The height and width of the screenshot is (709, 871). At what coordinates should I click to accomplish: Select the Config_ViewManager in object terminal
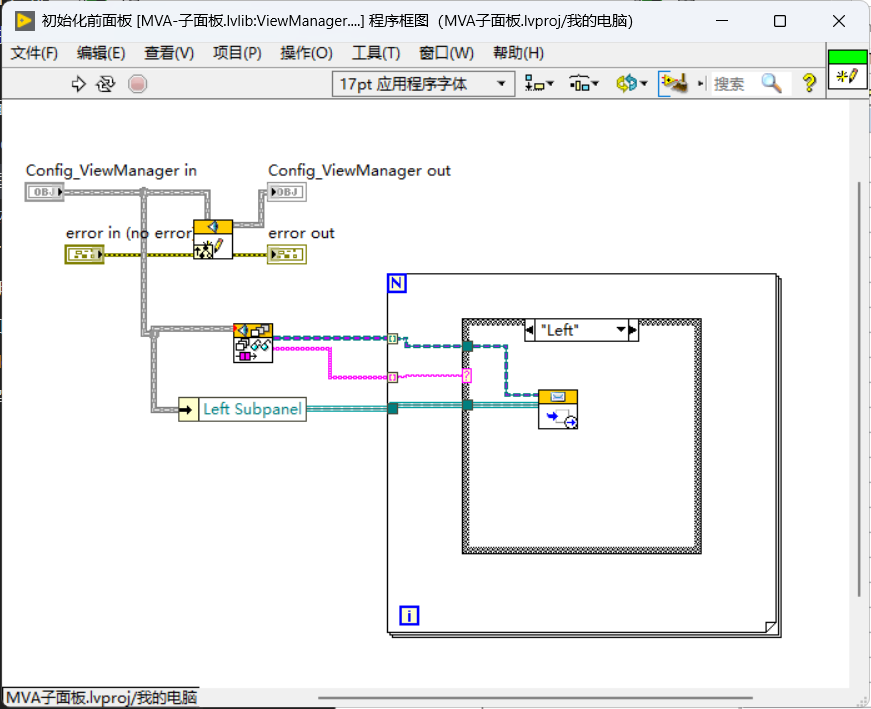click(44, 192)
